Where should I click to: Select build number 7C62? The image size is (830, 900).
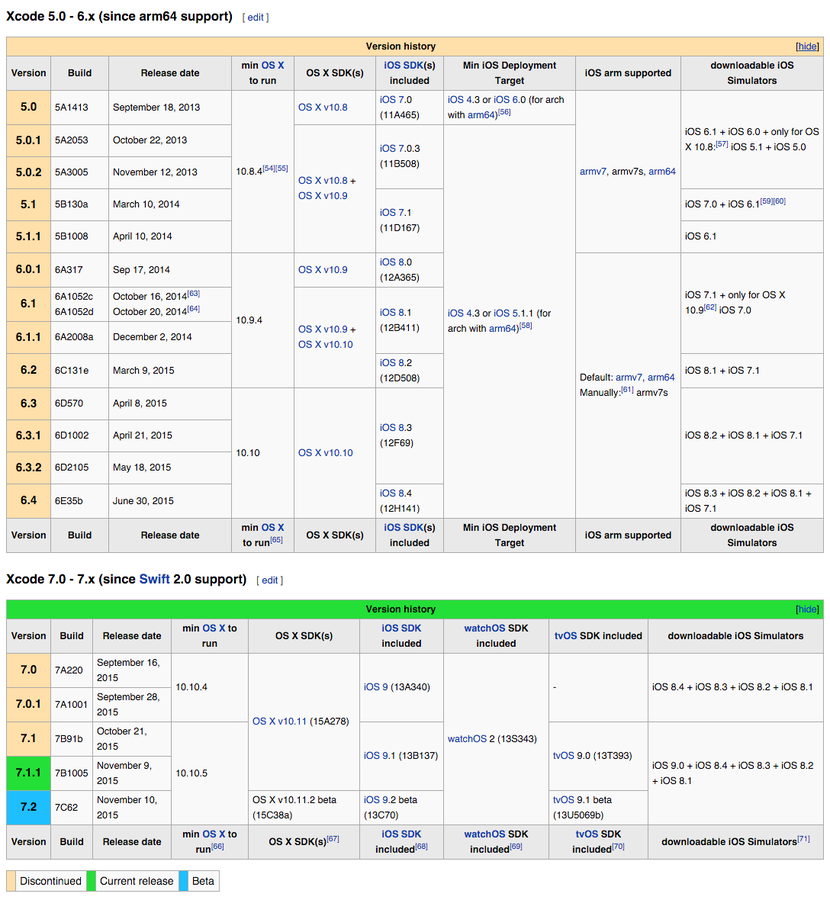pos(66,808)
